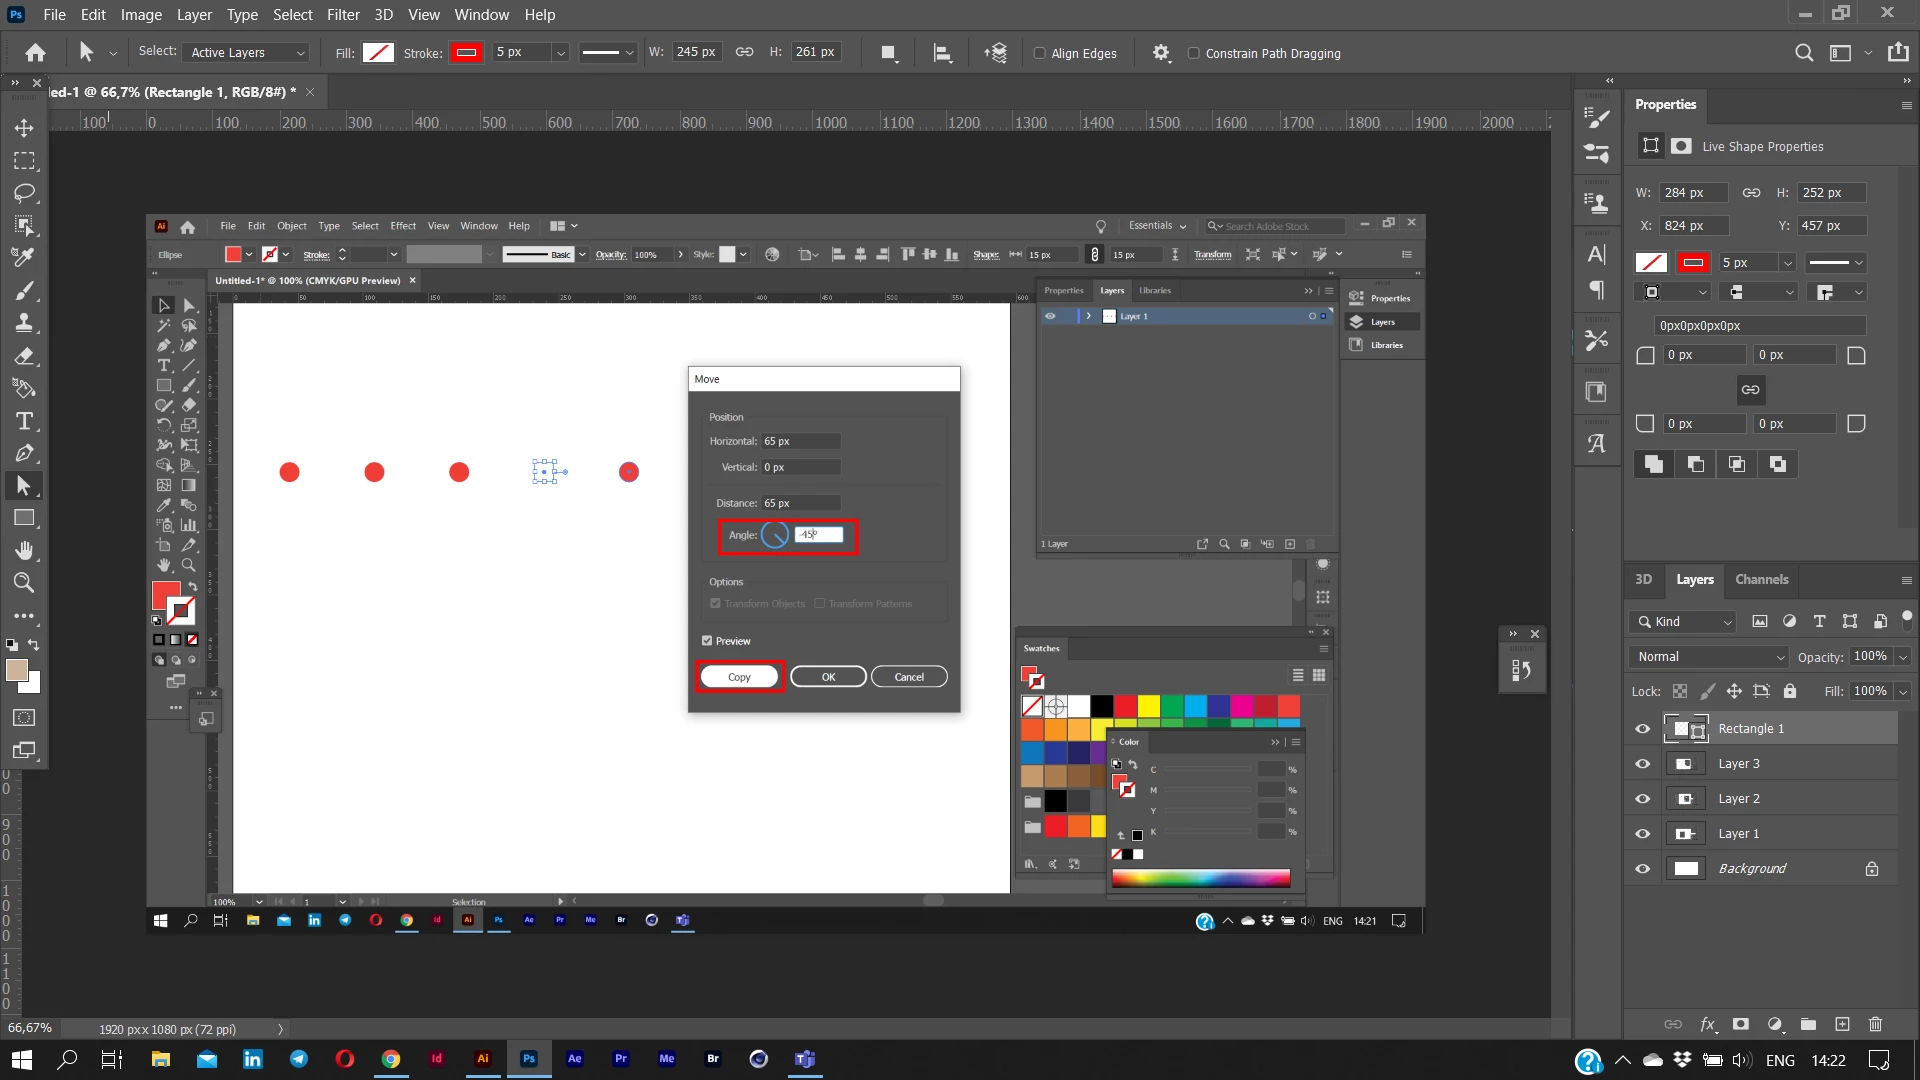Click the red Stroke color swatch
The height and width of the screenshot is (1080, 1920).
[x=466, y=53]
